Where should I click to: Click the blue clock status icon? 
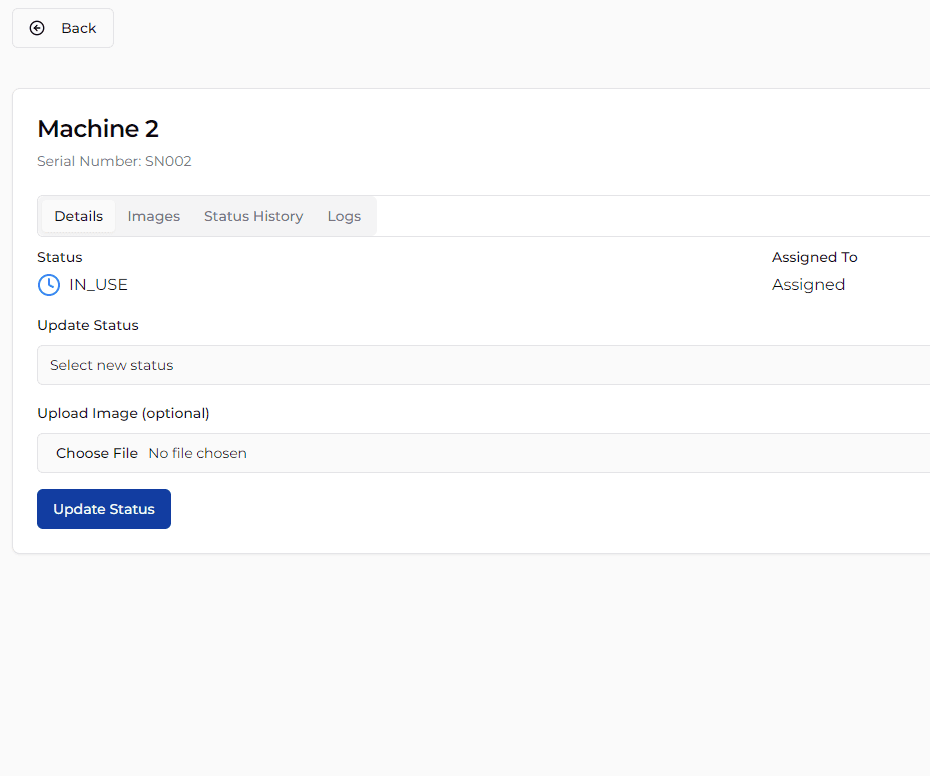pyautogui.click(x=49, y=285)
